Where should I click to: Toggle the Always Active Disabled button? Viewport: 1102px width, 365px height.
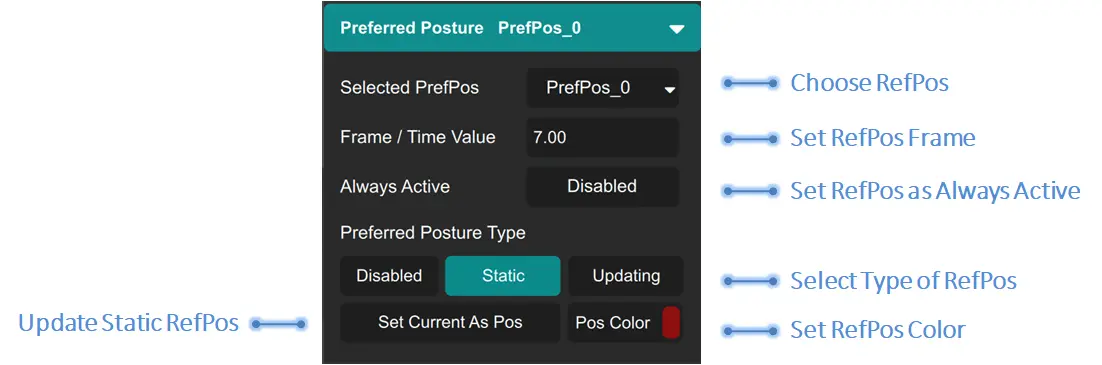(602, 186)
